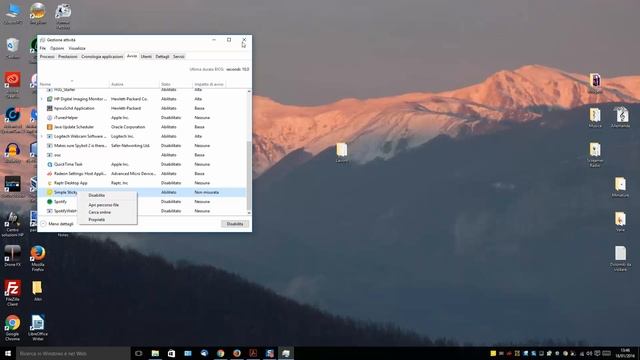The image size is (640, 360).
Task: Click the Disabilita button at bottom right
Action: pos(235,224)
